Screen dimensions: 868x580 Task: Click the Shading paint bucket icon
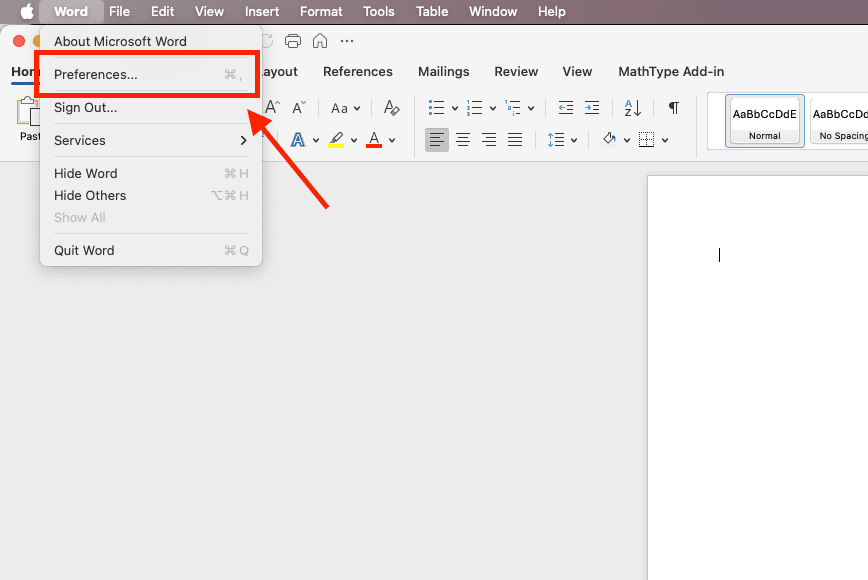tap(609, 139)
